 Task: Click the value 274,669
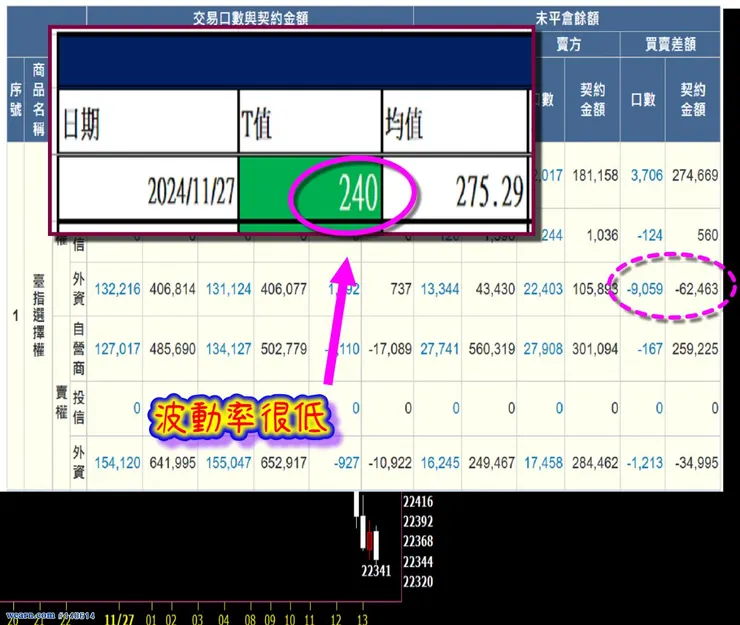click(695, 176)
